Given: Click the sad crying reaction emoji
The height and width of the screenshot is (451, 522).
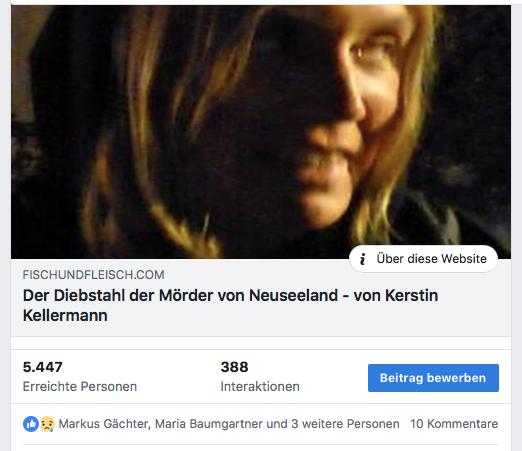Looking at the screenshot, I should pyautogui.click(x=47, y=424).
